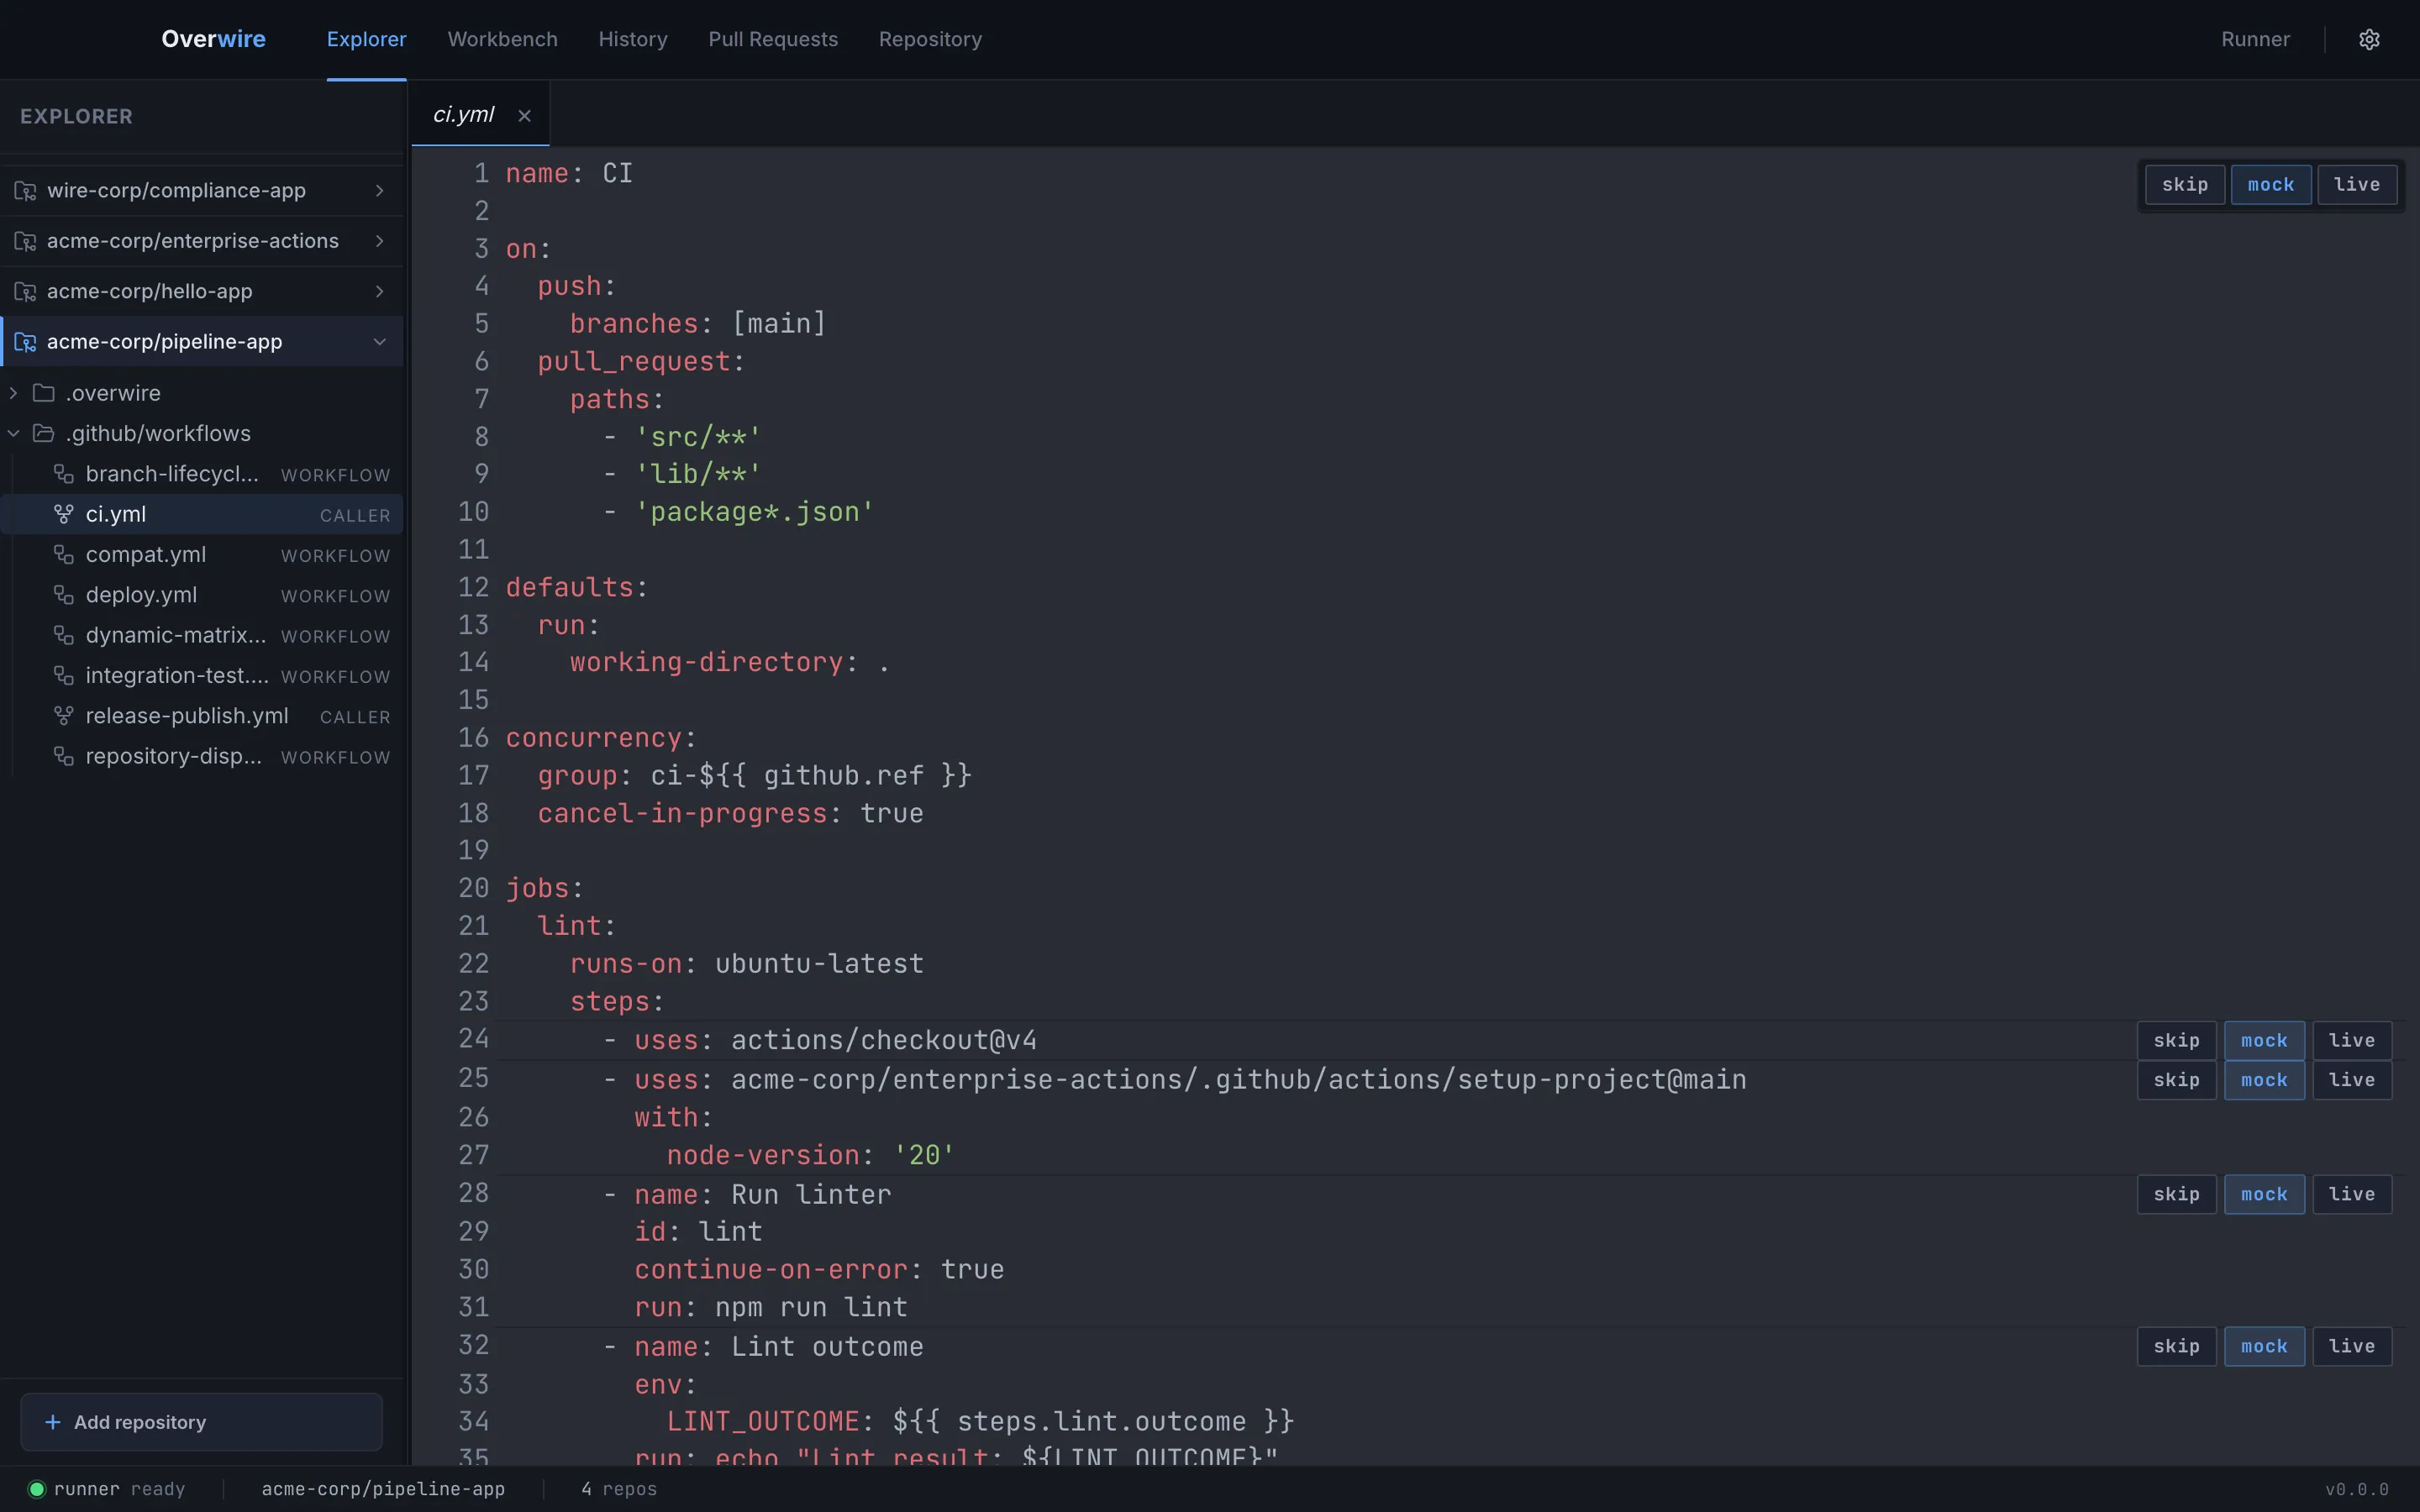Switch to the Workbench tab
Screen dimensions: 2420x1512
tap(502, 39)
